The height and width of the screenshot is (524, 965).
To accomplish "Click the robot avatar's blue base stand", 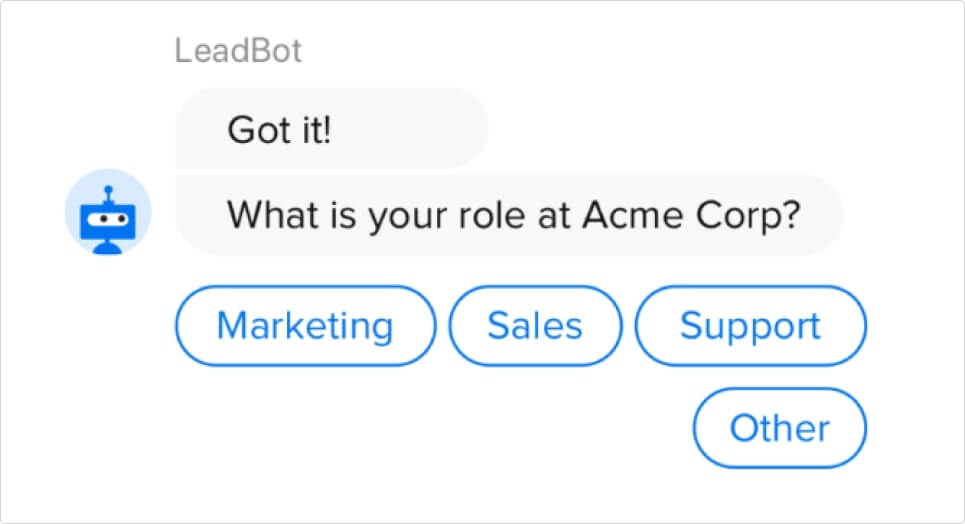I will [x=107, y=246].
